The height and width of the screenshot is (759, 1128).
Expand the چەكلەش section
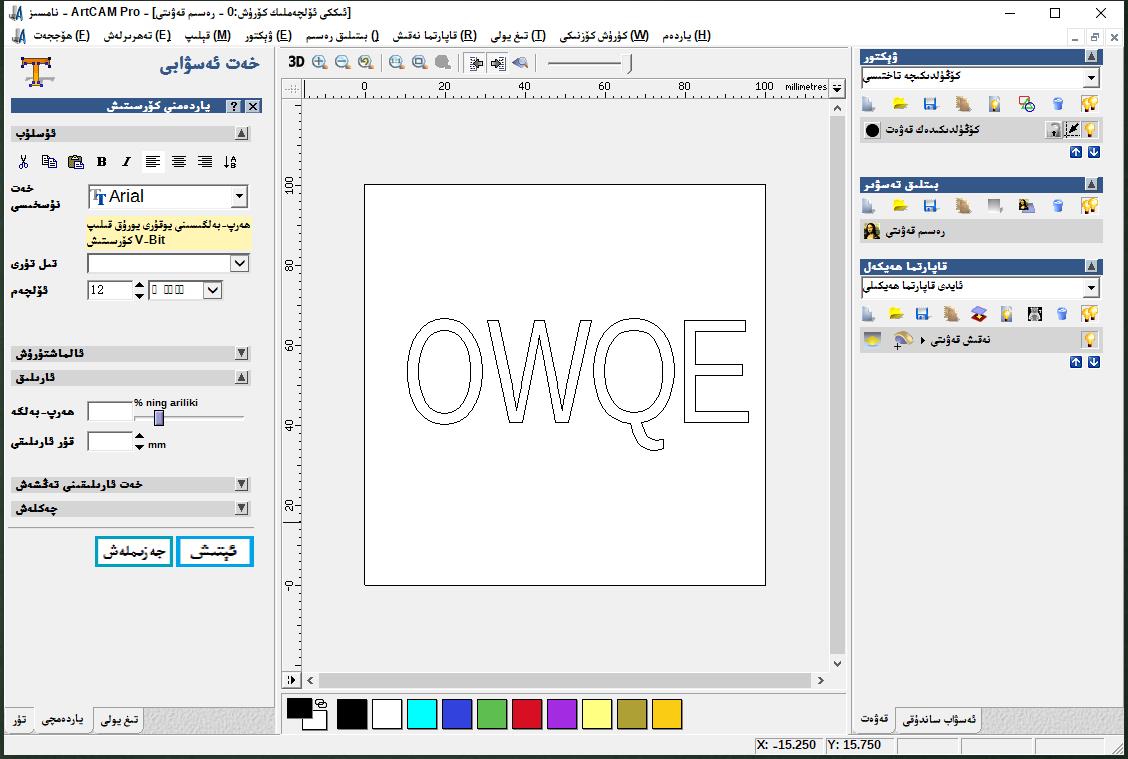click(x=242, y=509)
